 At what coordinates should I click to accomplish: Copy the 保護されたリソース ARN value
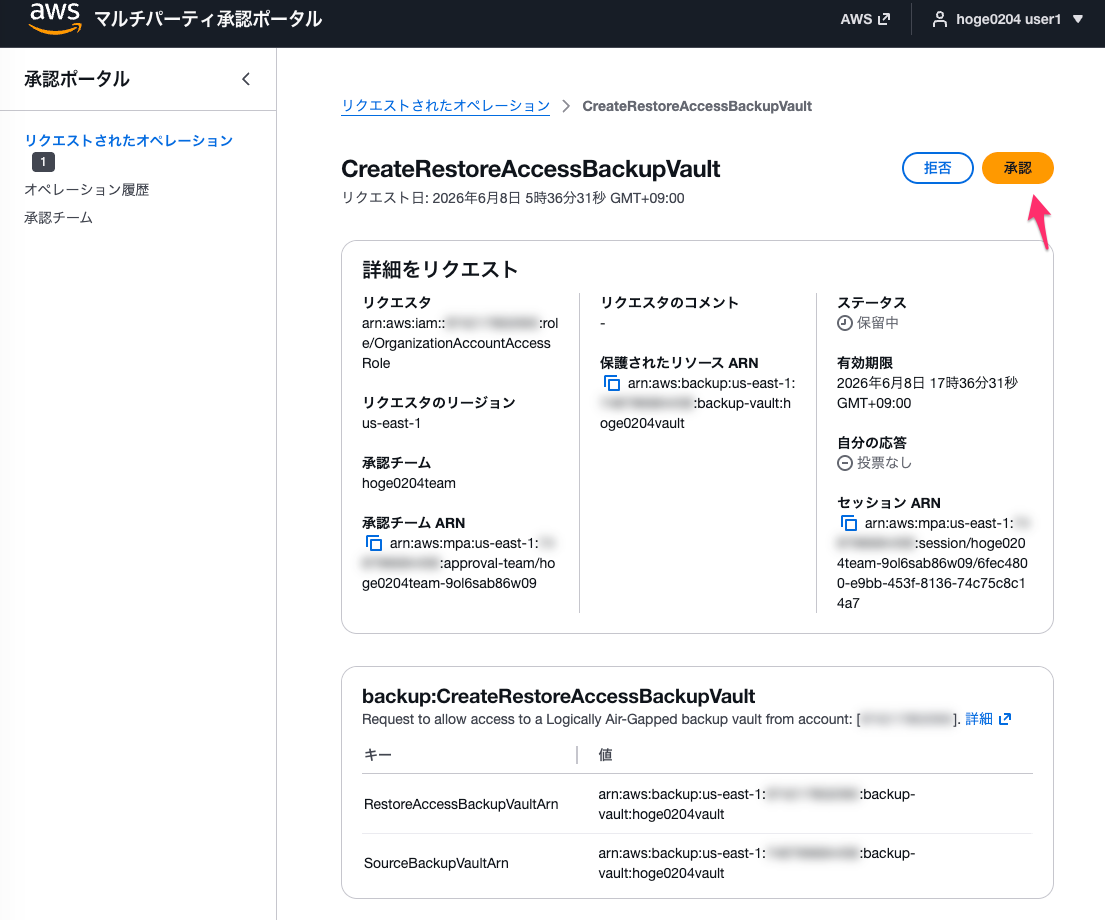coord(612,384)
